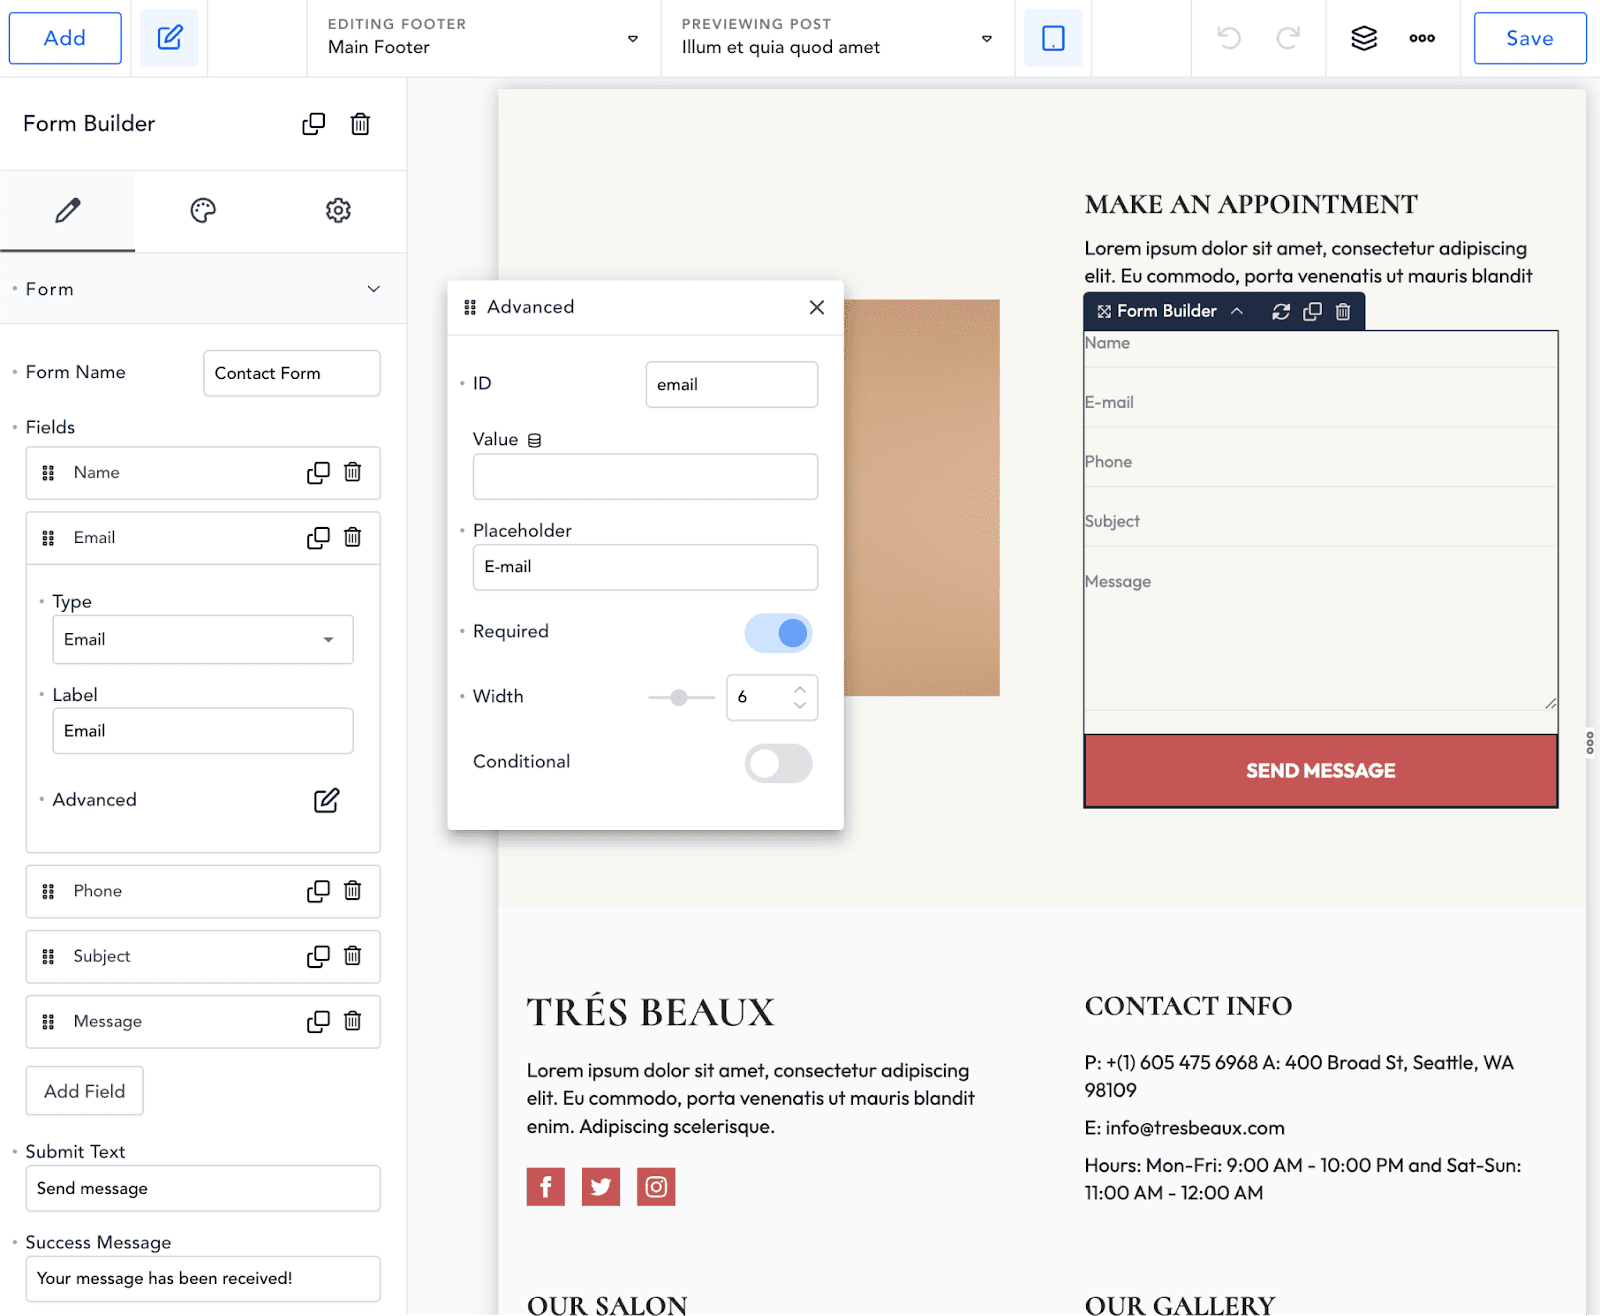Screen dimensions: 1600x1316
Task: Open the Type dropdown set to Email
Action: (x=203, y=639)
